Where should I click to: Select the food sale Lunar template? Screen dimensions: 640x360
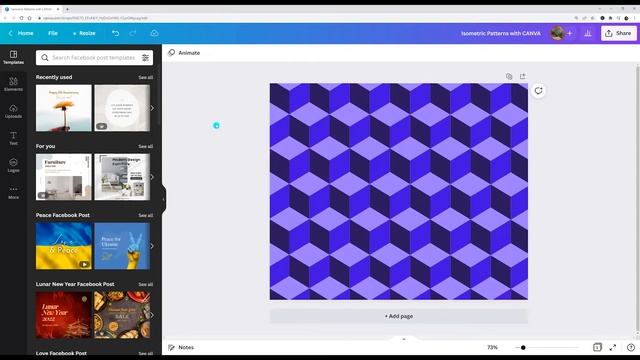click(122, 315)
